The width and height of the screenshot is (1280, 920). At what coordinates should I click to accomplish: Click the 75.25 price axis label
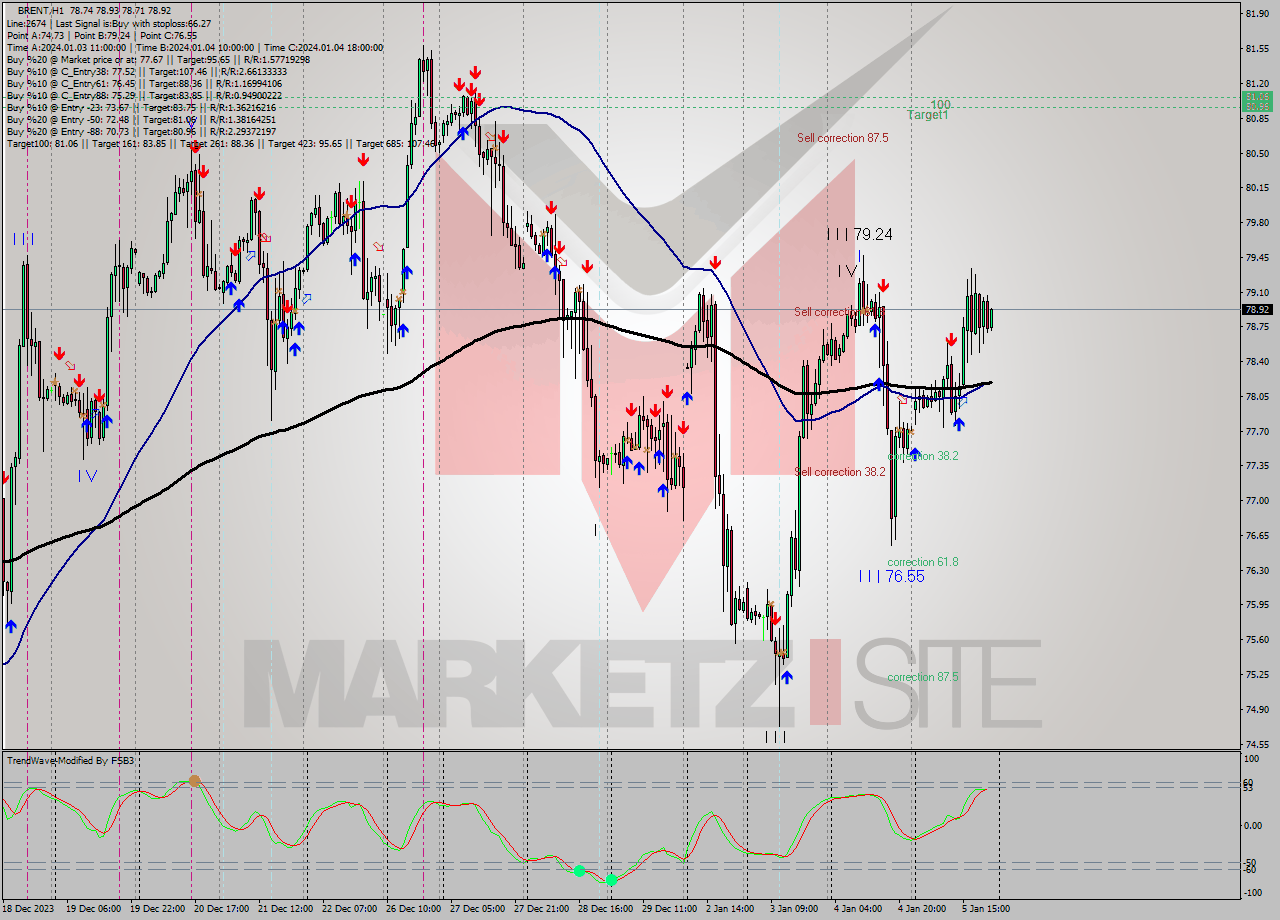tap(1256, 674)
